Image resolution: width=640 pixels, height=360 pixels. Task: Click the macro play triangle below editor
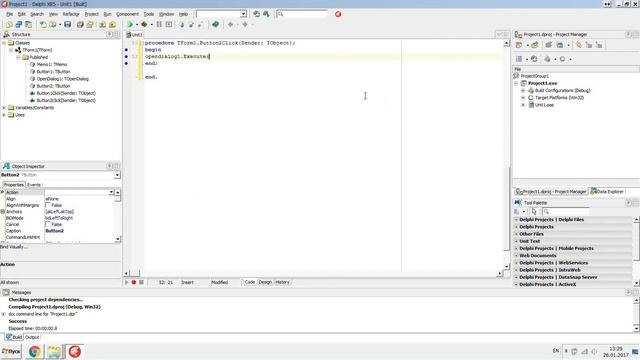[127, 282]
